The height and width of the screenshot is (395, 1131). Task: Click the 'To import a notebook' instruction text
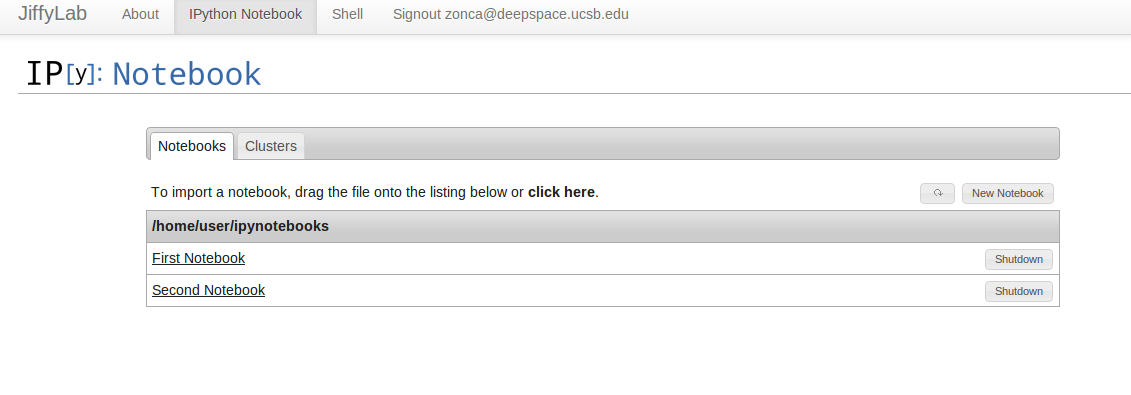tap(338, 192)
